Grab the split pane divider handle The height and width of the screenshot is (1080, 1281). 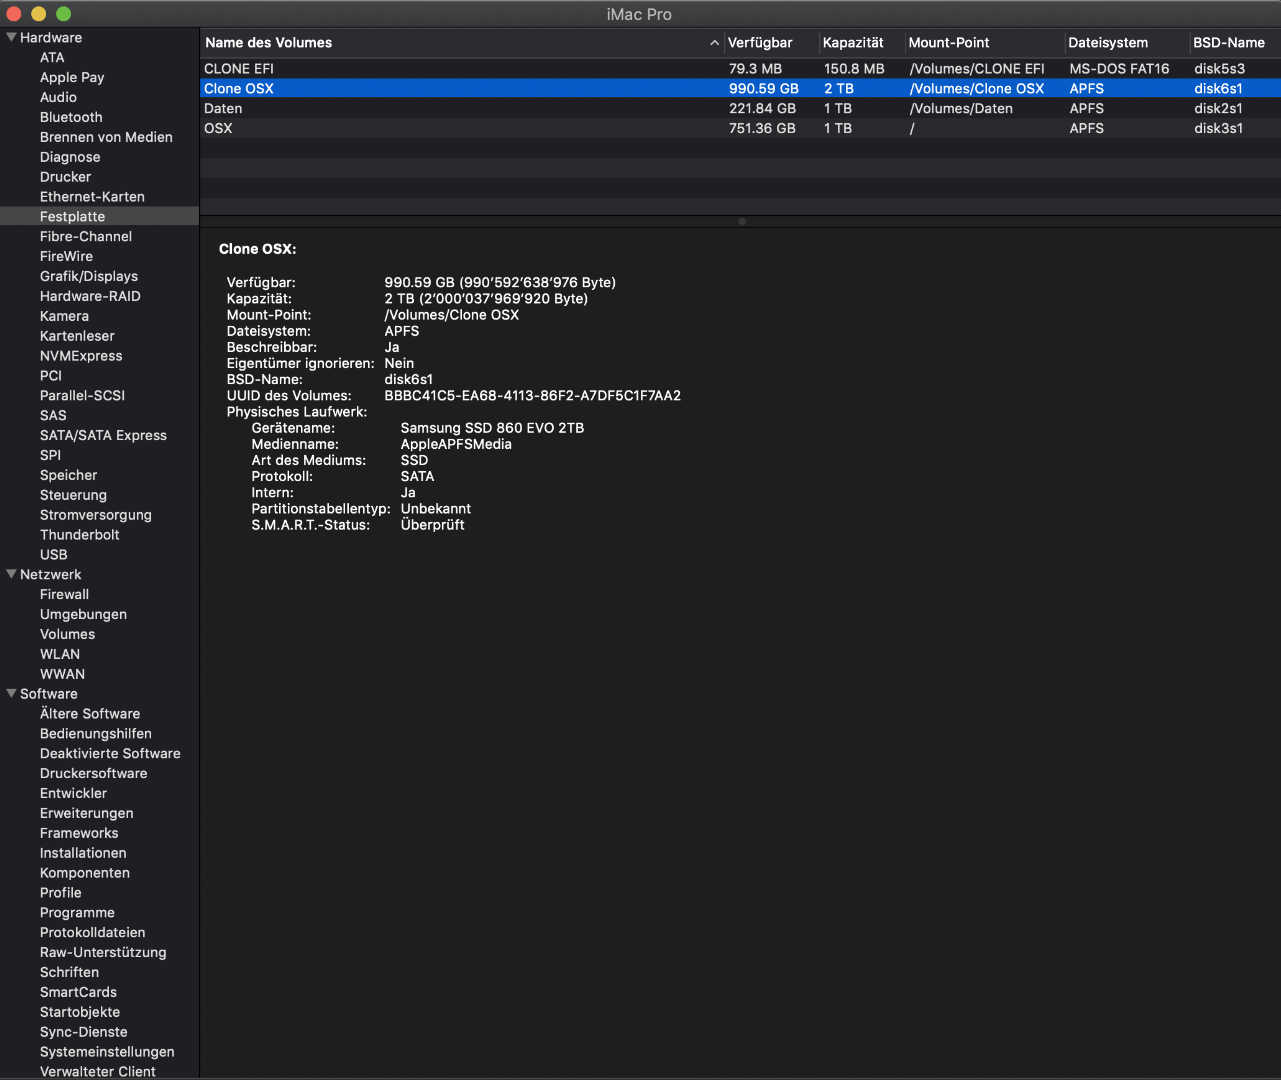(741, 221)
